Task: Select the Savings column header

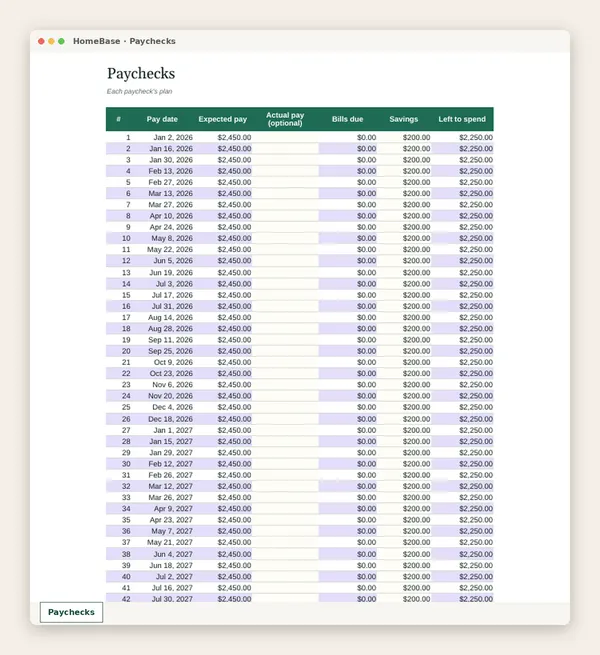Action: [404, 119]
